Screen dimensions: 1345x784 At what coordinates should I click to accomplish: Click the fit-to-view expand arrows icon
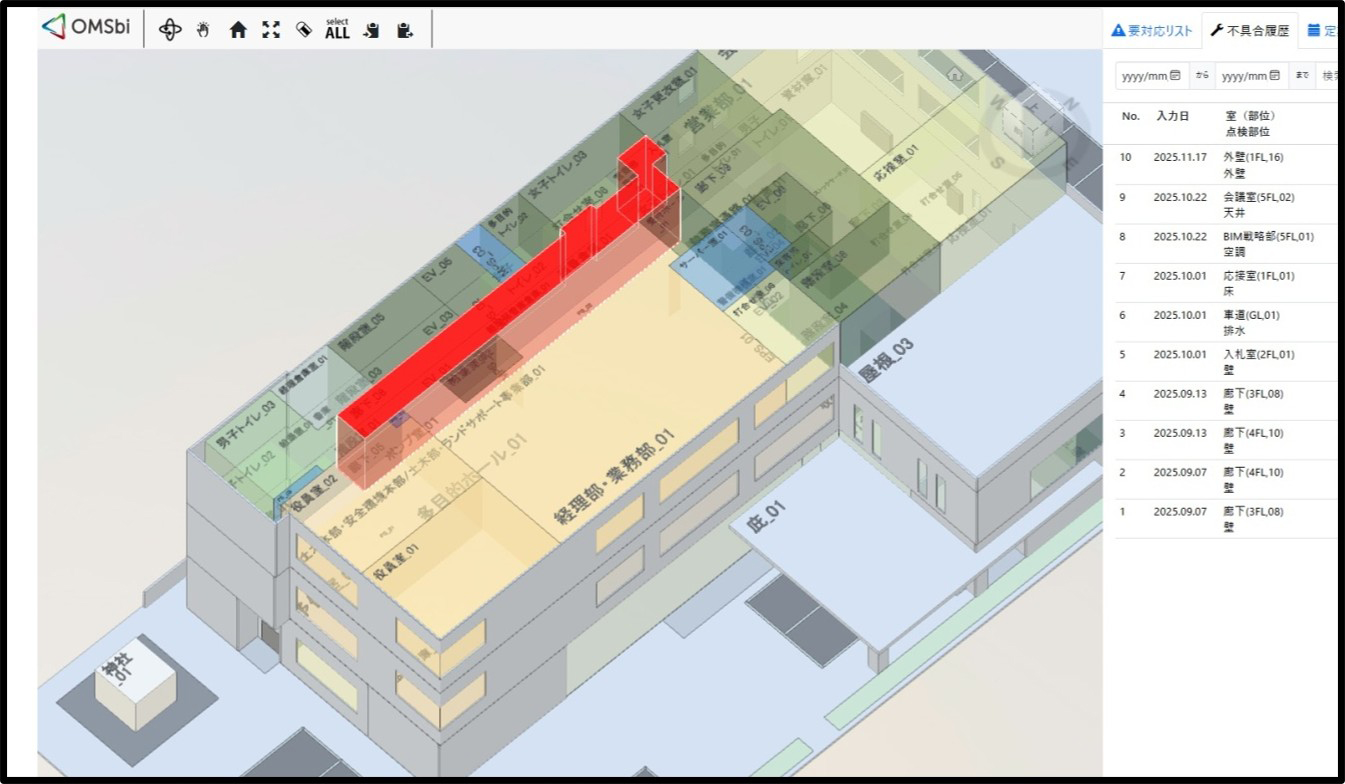tap(271, 30)
